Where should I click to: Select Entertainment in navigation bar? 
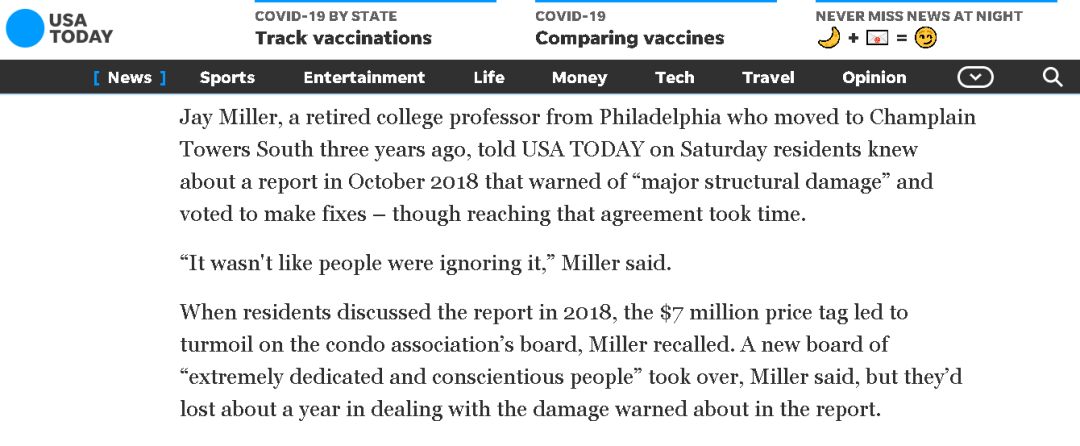364,77
